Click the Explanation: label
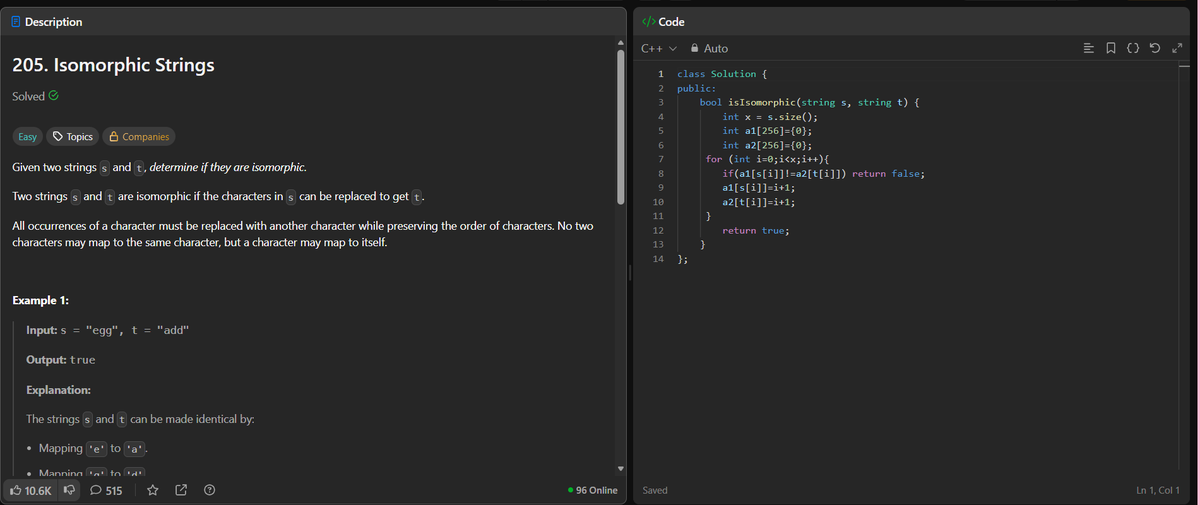Screen dimensions: 1200x505 point(58,389)
